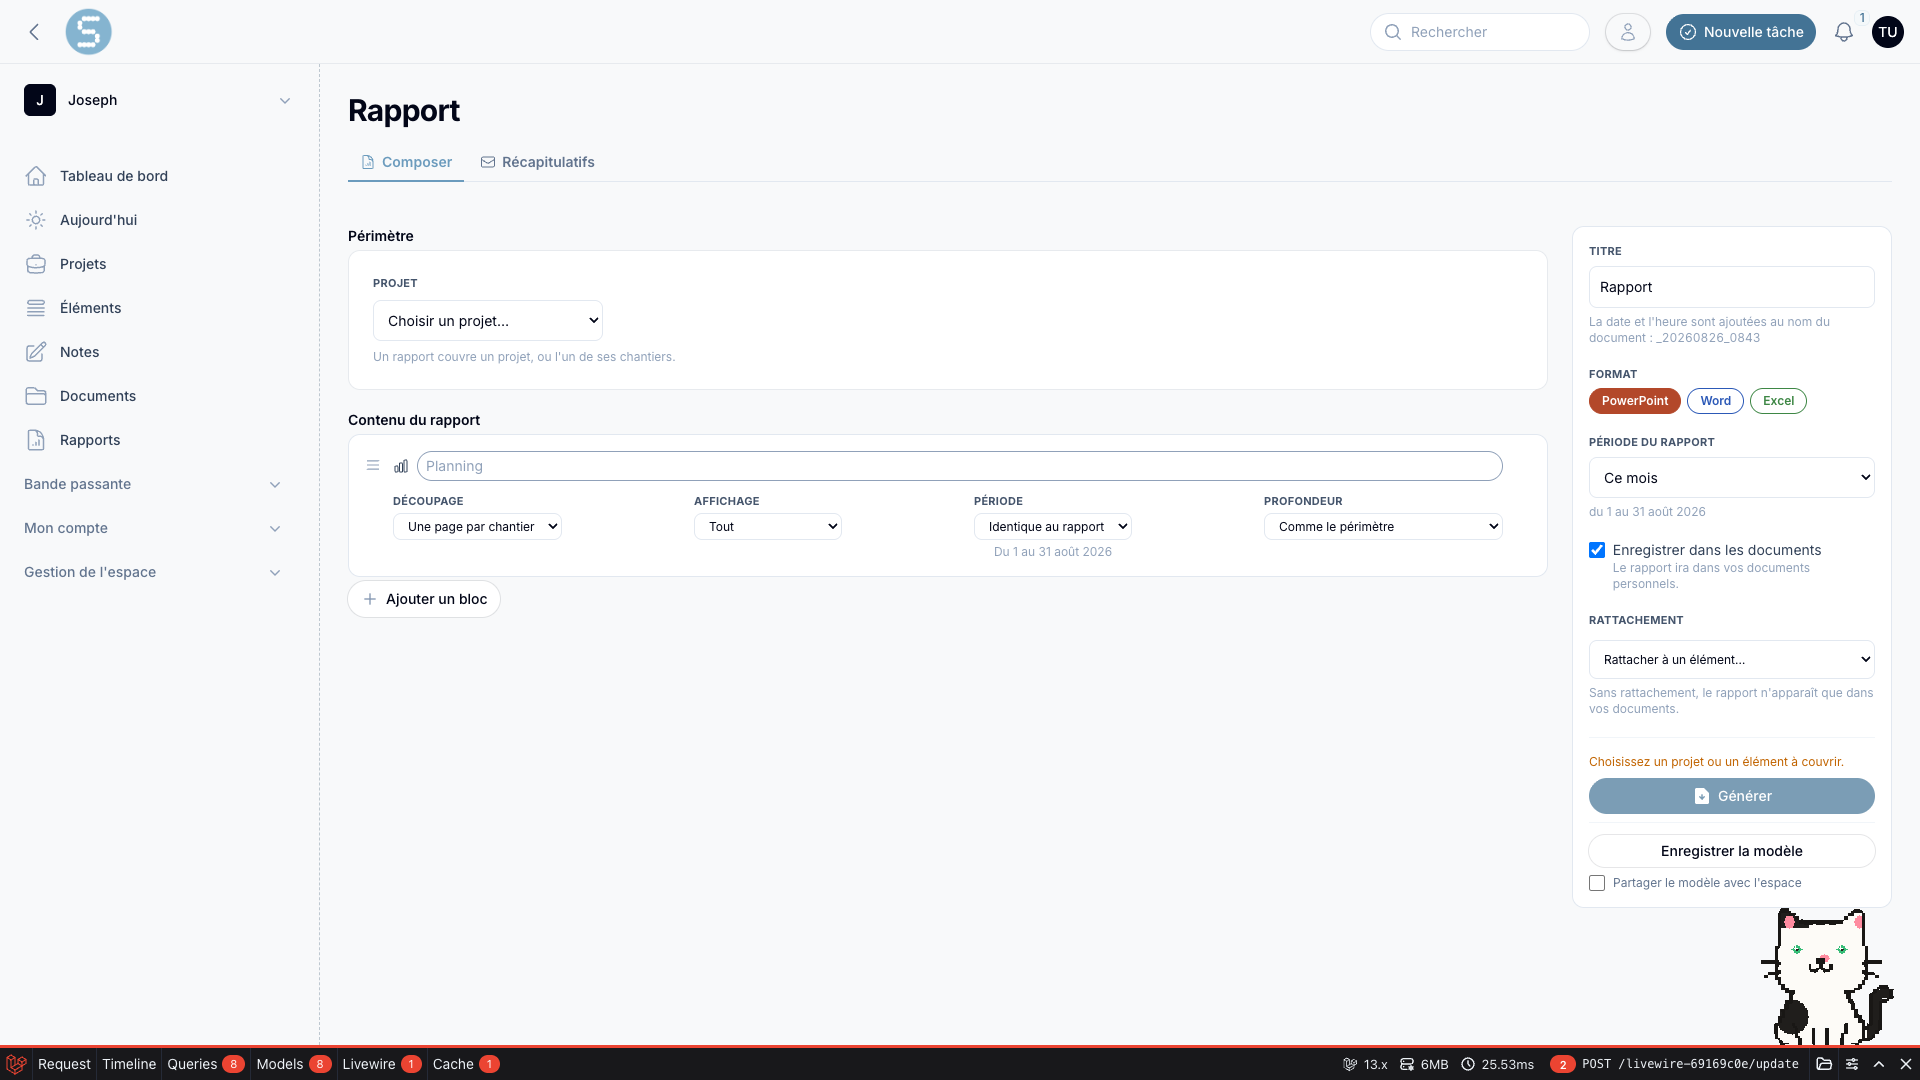Enable Partager le modèle avec l'espace
The height and width of the screenshot is (1080, 1920).
coord(1597,883)
